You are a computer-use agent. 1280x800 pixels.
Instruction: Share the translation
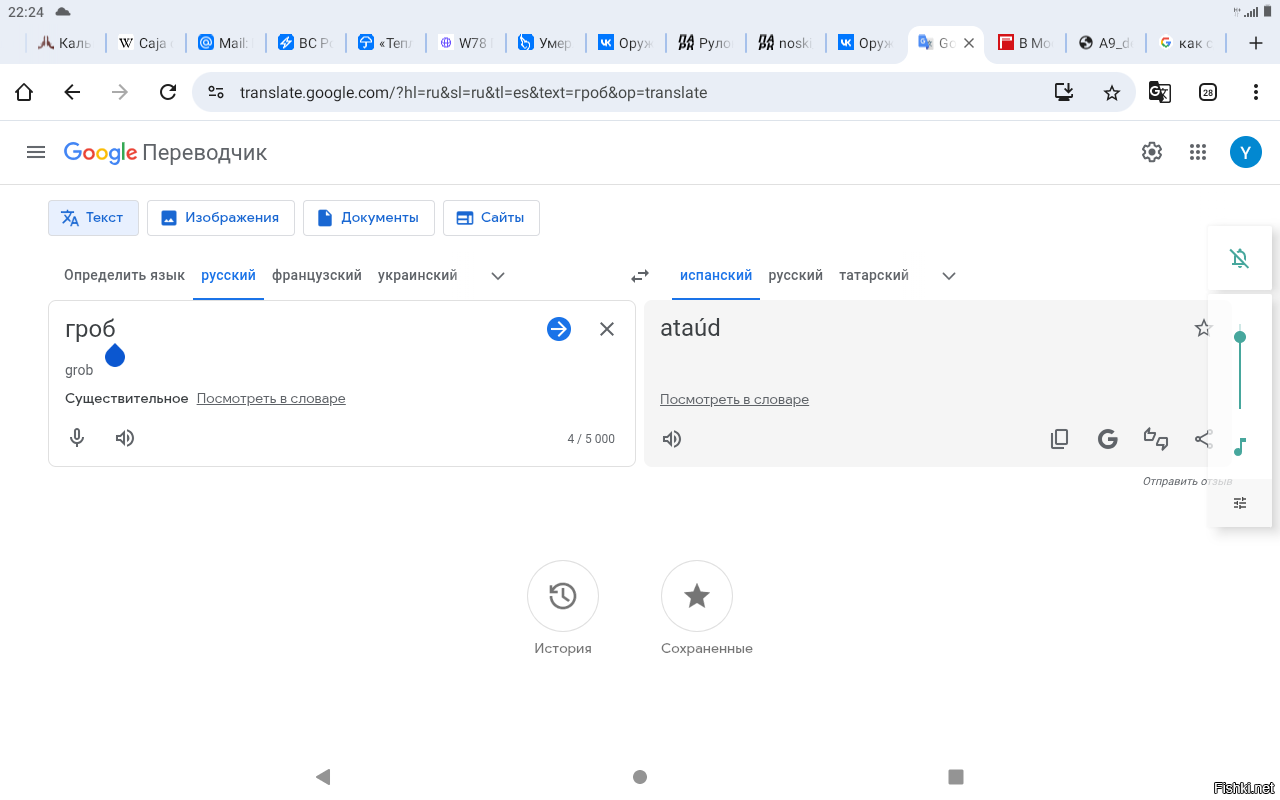click(x=1203, y=438)
